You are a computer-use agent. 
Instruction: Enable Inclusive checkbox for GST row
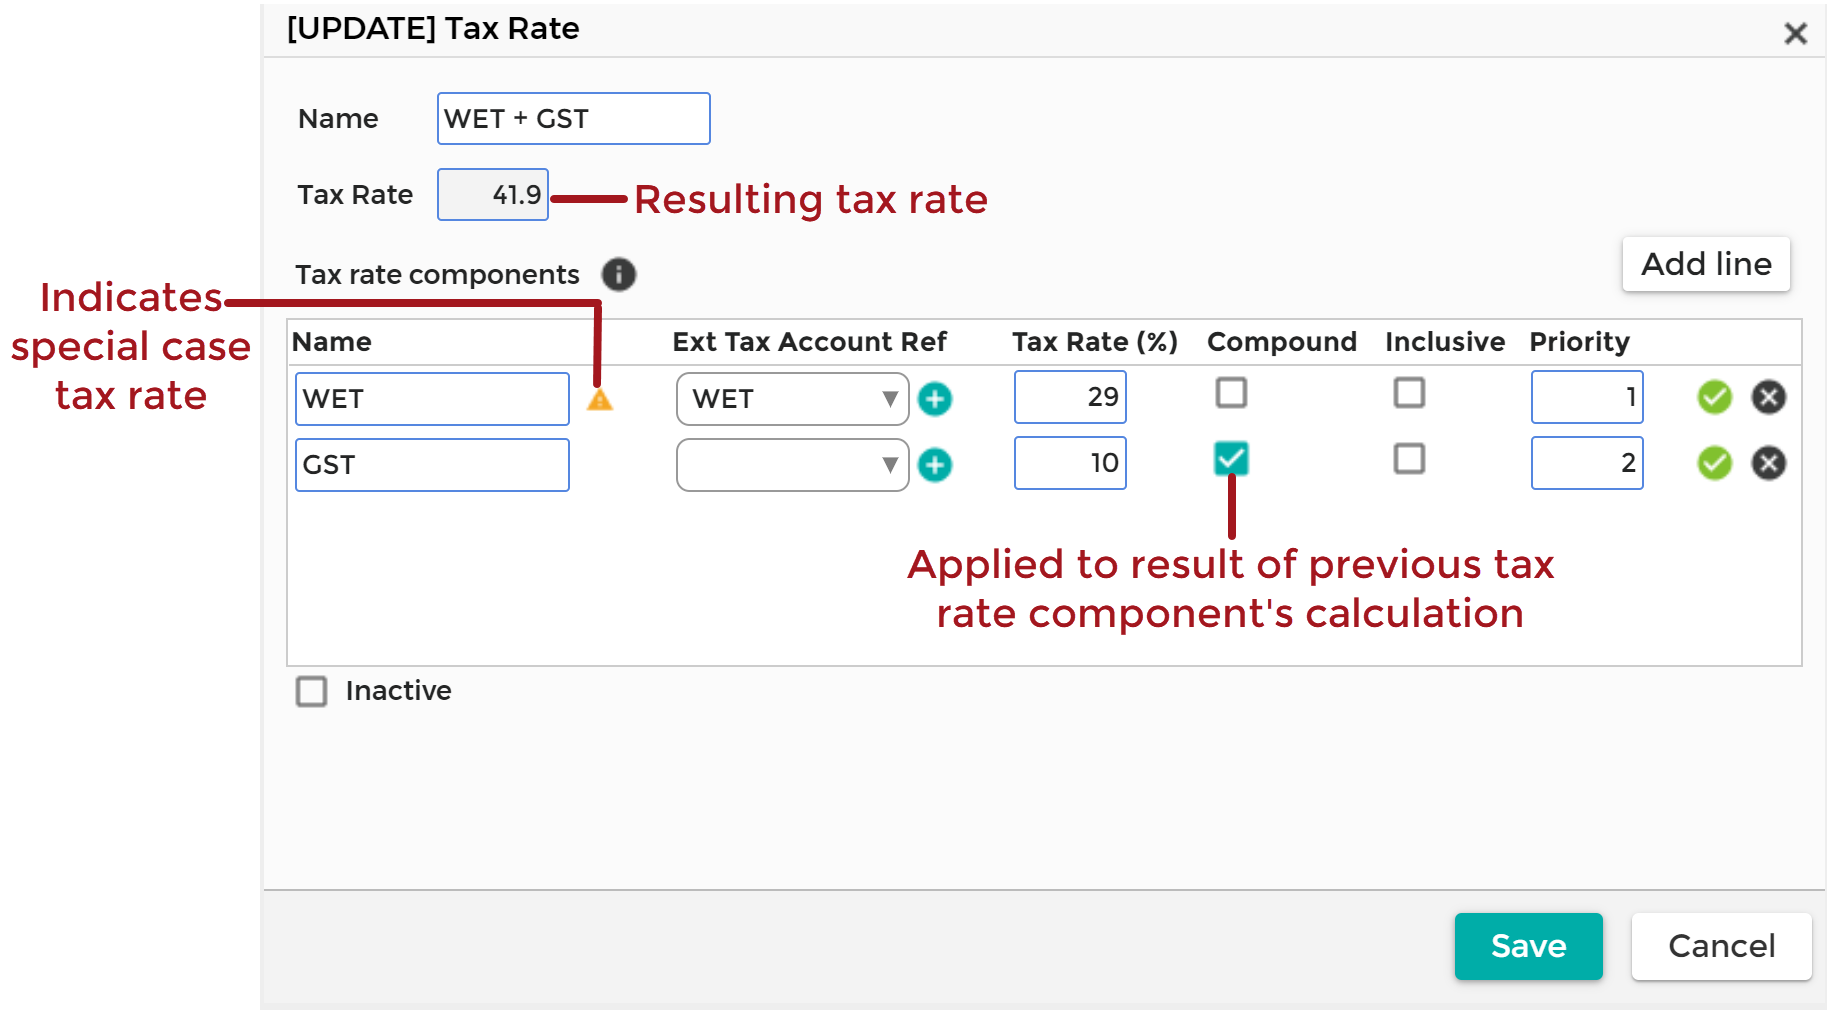tap(1409, 458)
